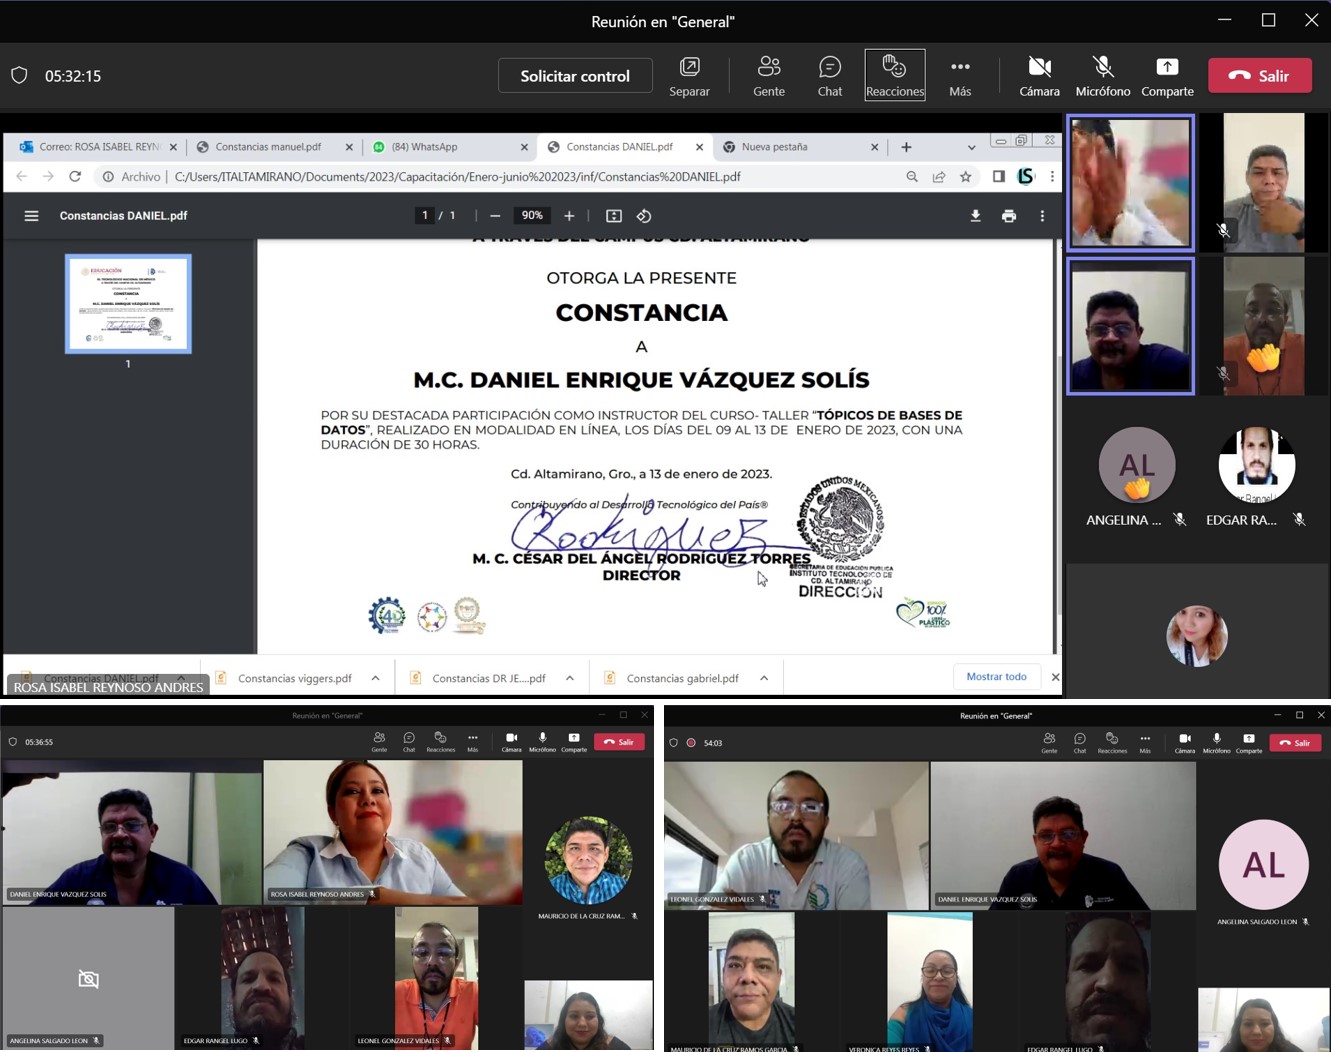Toggle Micrófono in bottom-left meeting window
The width and height of the screenshot is (1331, 1052).
pyautogui.click(x=542, y=742)
